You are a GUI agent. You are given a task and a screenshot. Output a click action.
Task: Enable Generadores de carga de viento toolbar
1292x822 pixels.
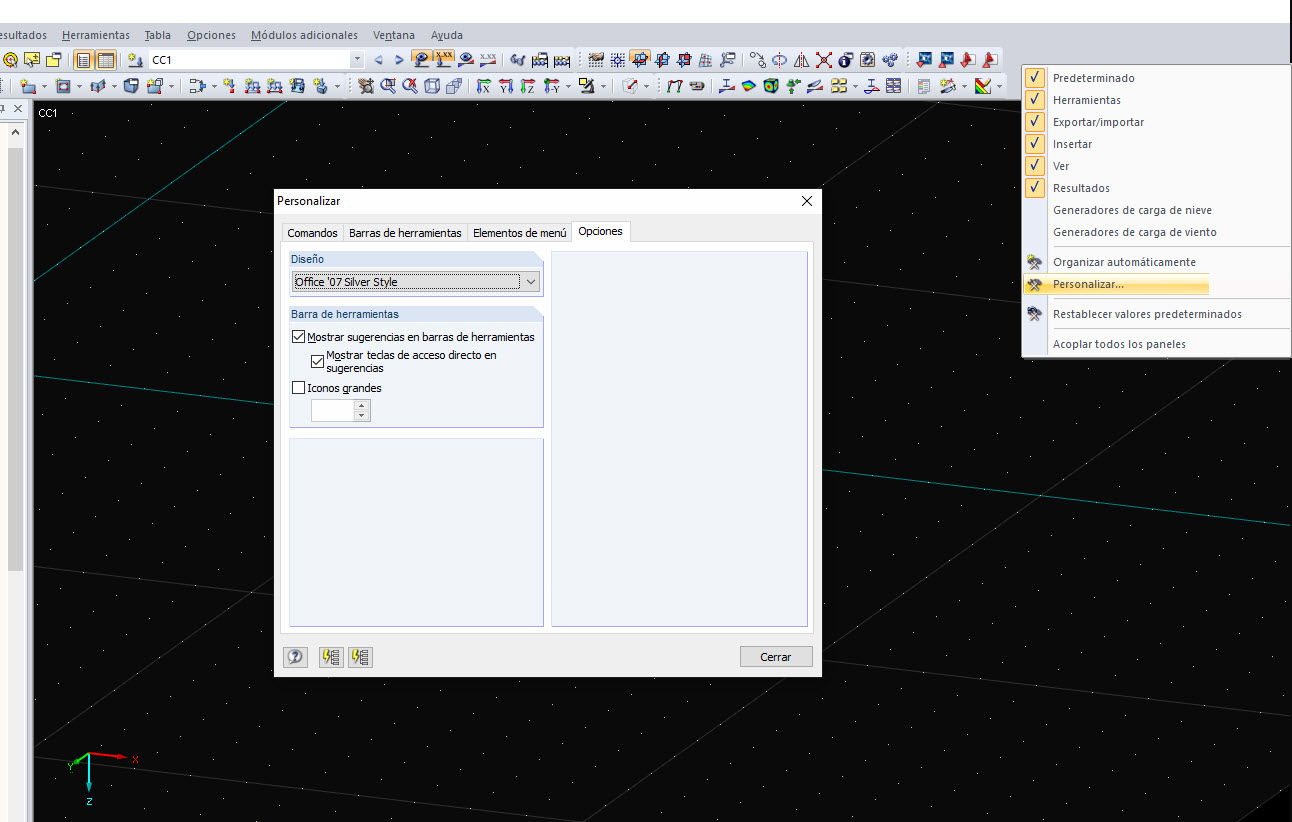coord(1135,232)
